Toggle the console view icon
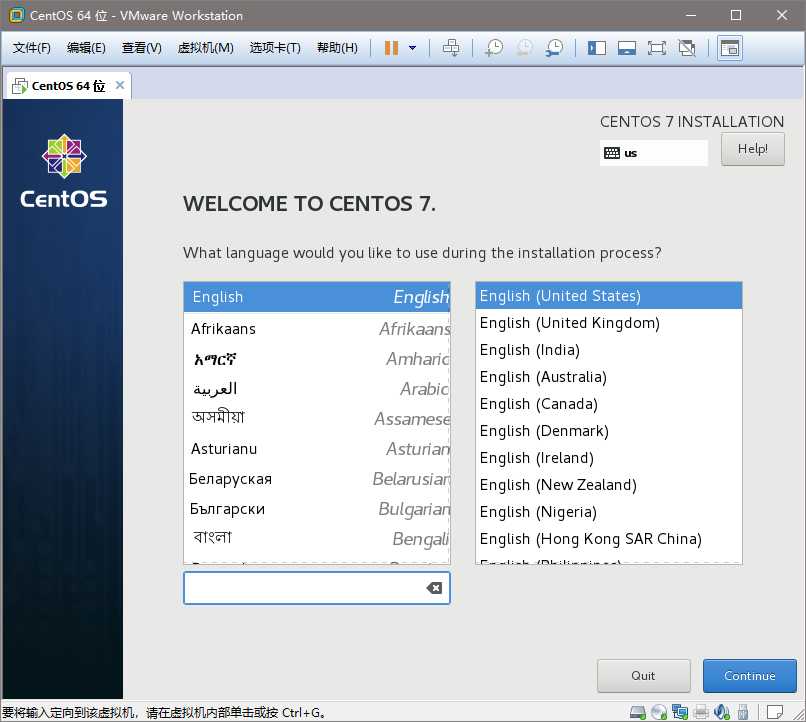 click(730, 48)
